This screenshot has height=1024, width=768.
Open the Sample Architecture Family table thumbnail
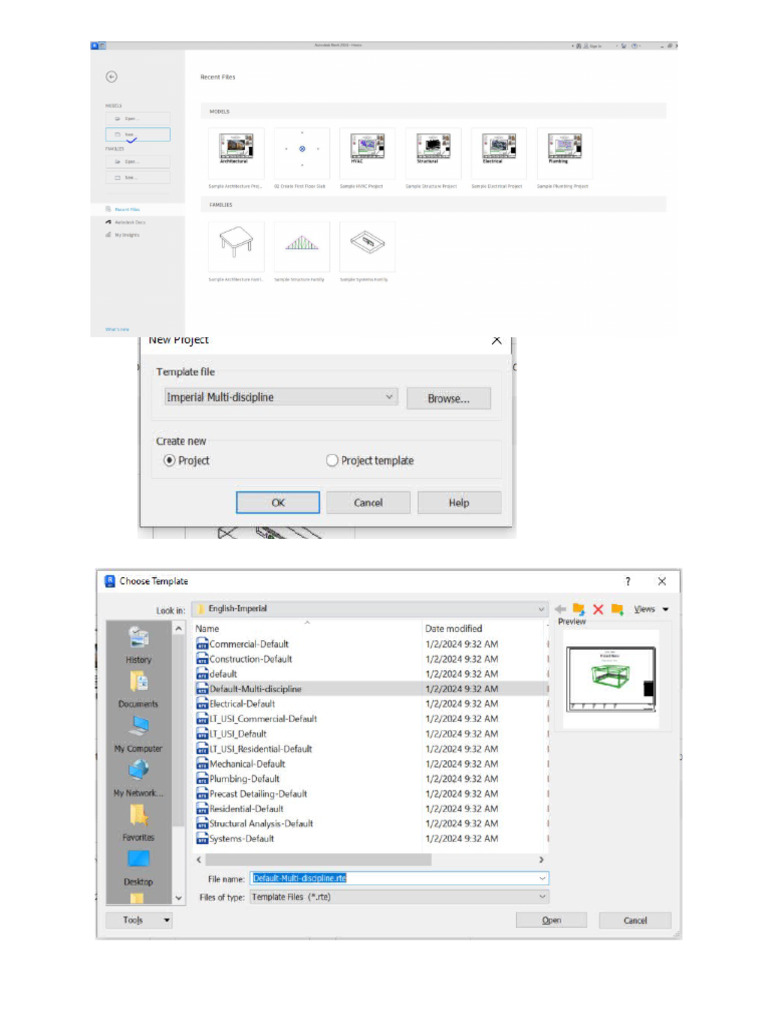tap(236, 246)
